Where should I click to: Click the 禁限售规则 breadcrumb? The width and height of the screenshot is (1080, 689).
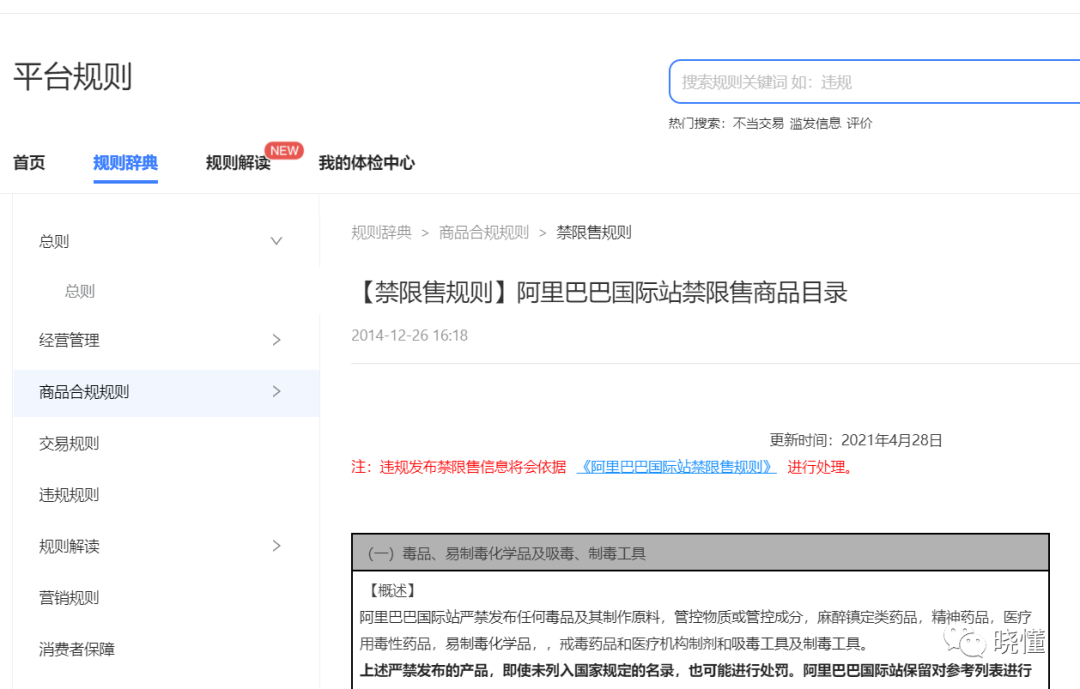pos(594,233)
